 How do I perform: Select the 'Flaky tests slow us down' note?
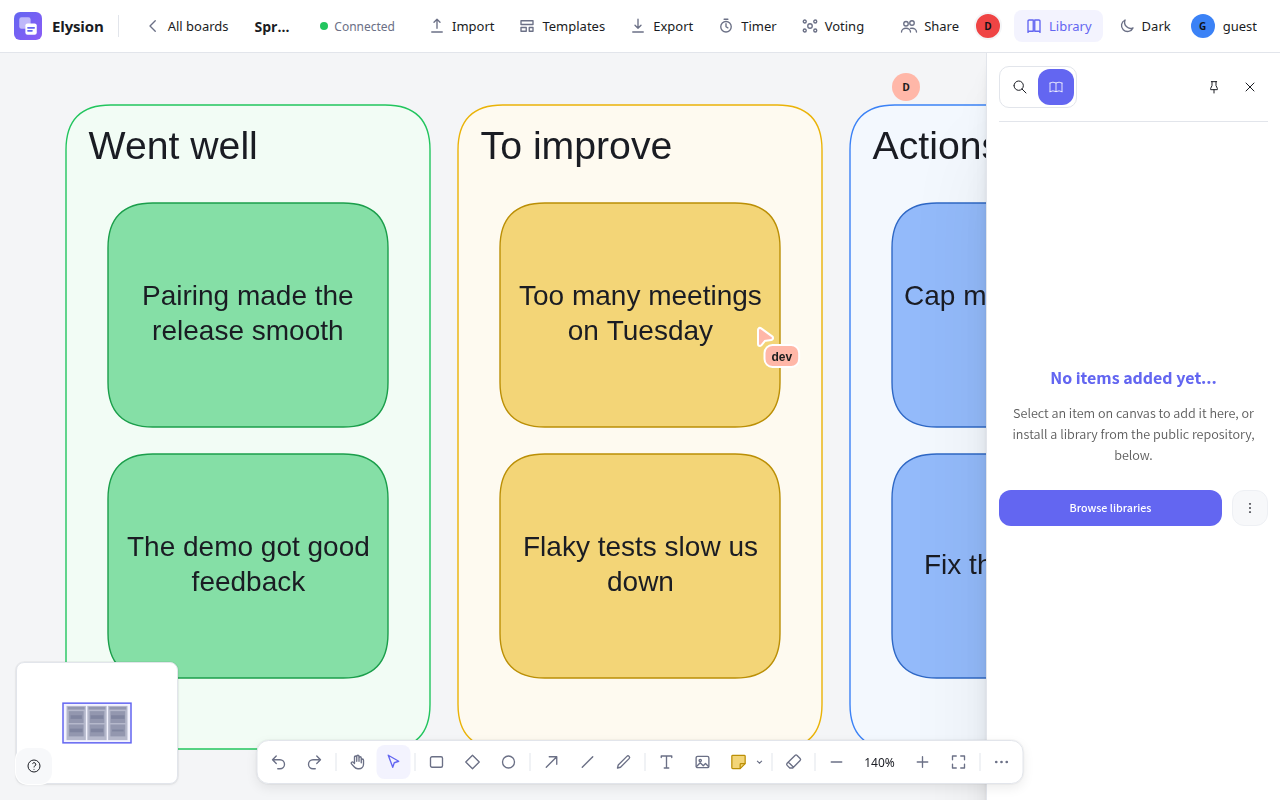(x=640, y=566)
